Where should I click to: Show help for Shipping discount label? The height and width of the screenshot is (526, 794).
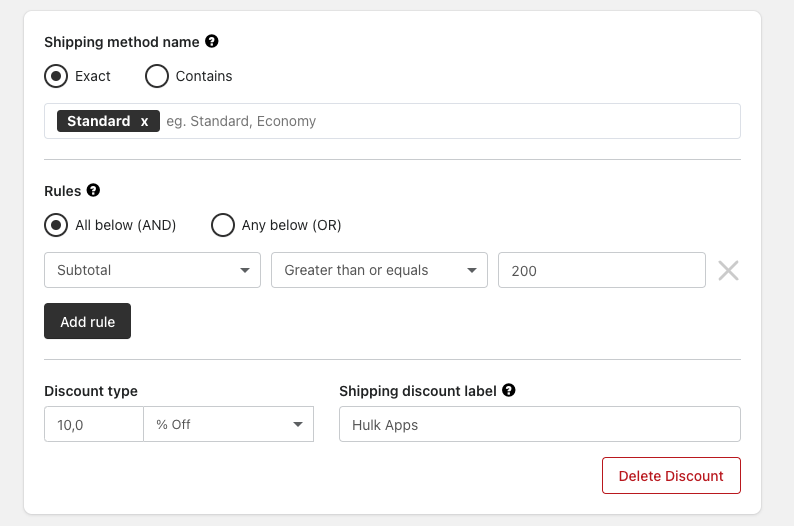509,390
